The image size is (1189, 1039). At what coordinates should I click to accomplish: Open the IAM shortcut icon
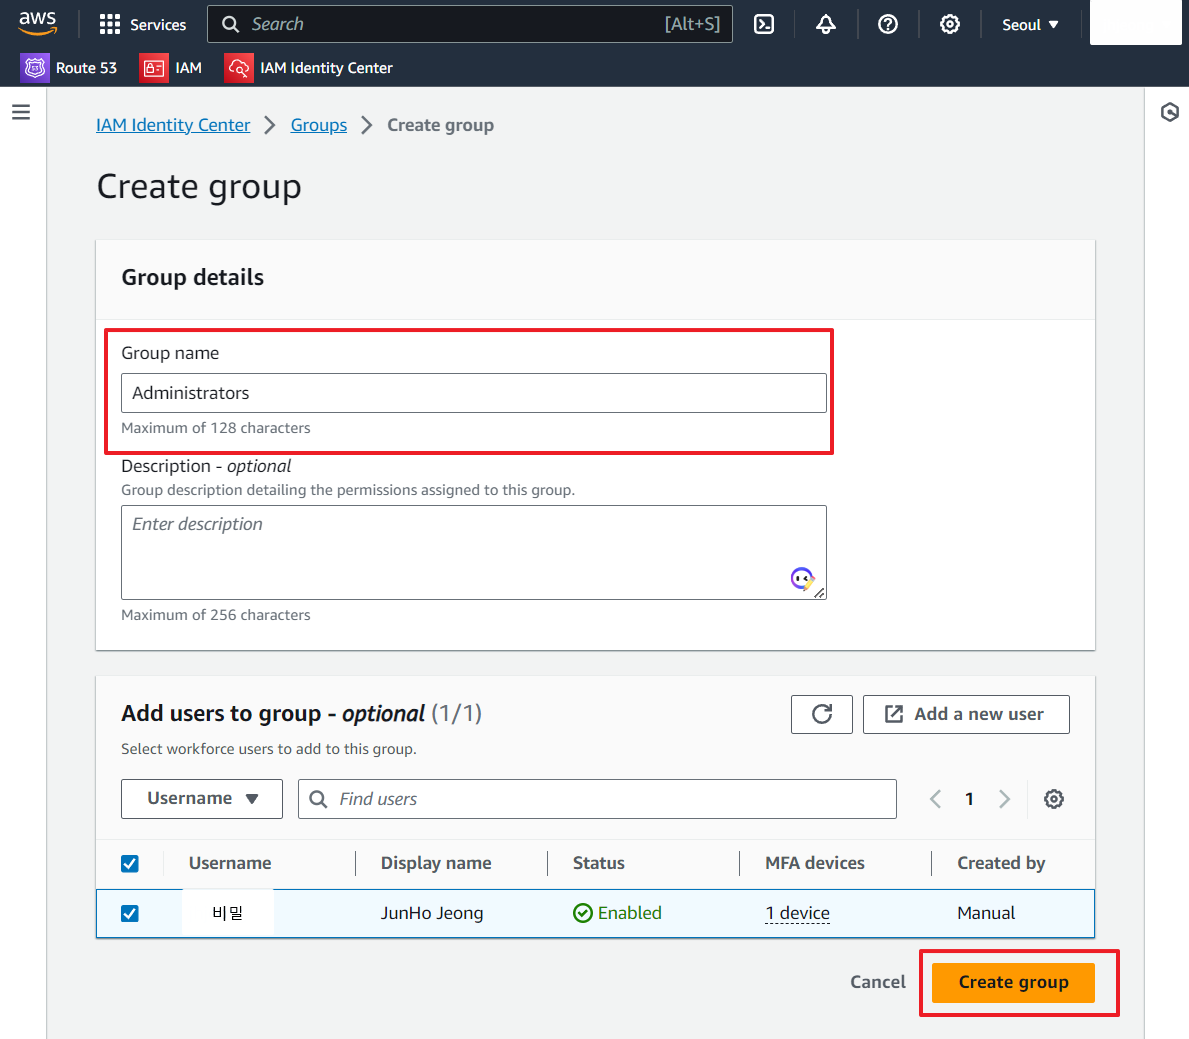(x=154, y=67)
